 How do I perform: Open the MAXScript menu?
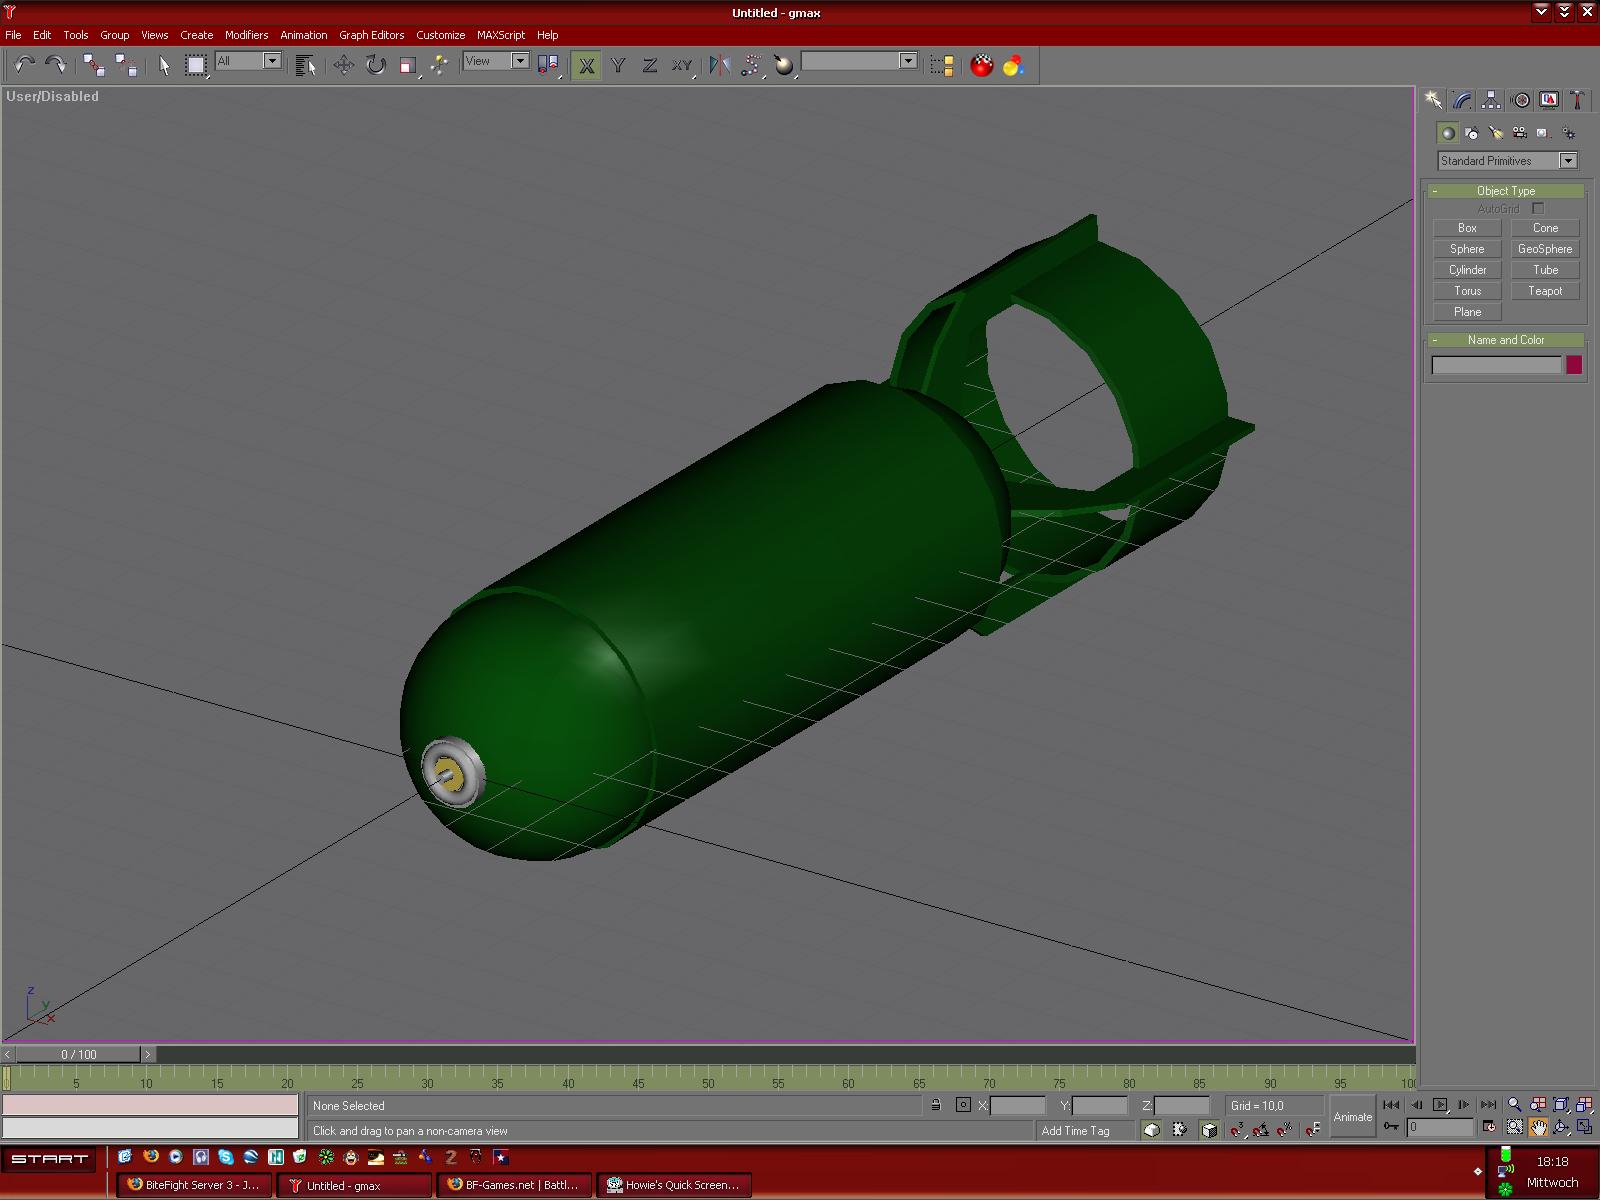pyautogui.click(x=501, y=35)
